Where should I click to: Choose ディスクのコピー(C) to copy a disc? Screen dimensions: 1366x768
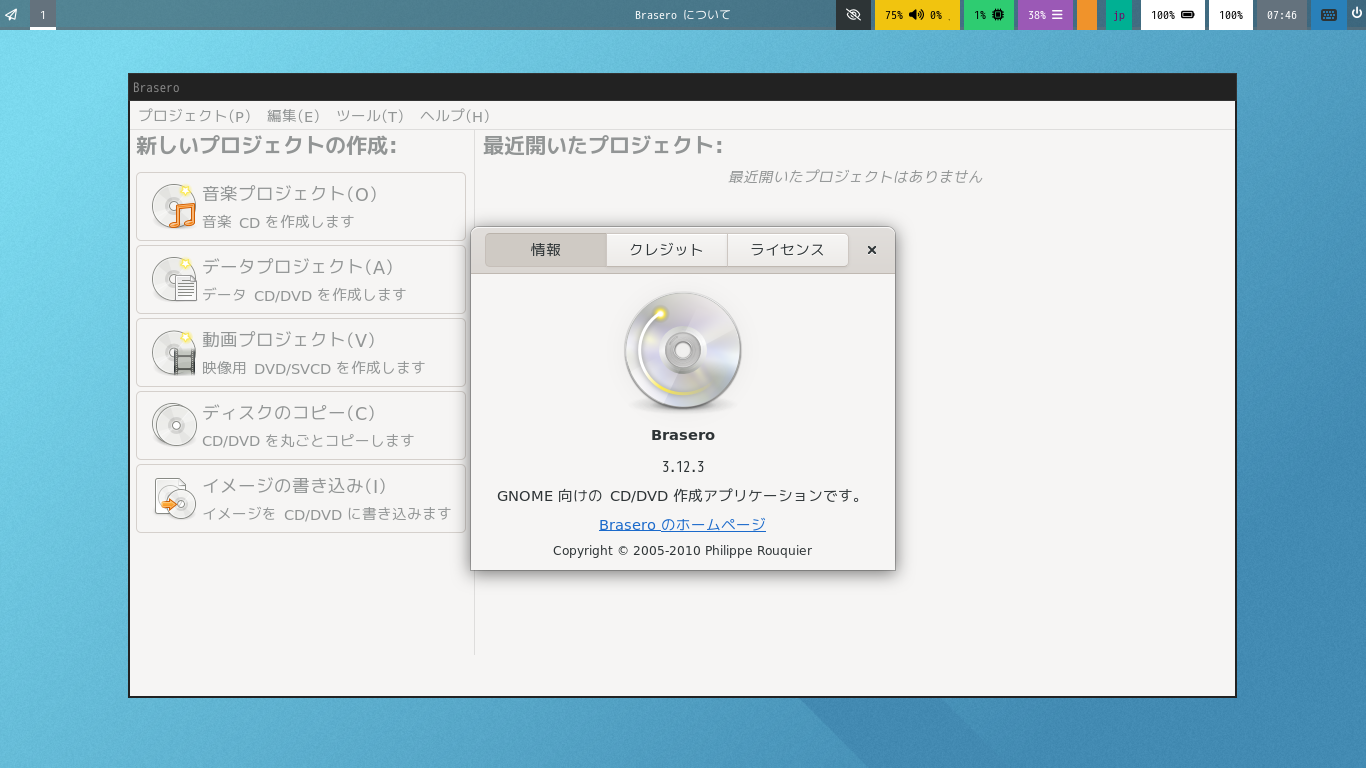301,425
